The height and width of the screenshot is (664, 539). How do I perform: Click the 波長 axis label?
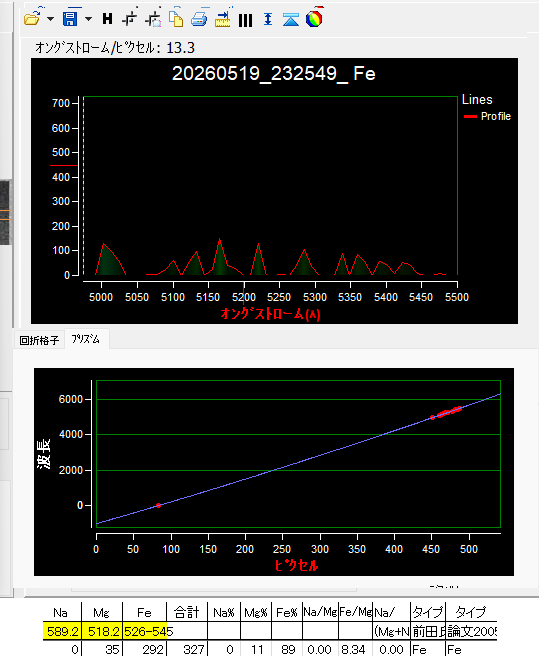coord(44,454)
